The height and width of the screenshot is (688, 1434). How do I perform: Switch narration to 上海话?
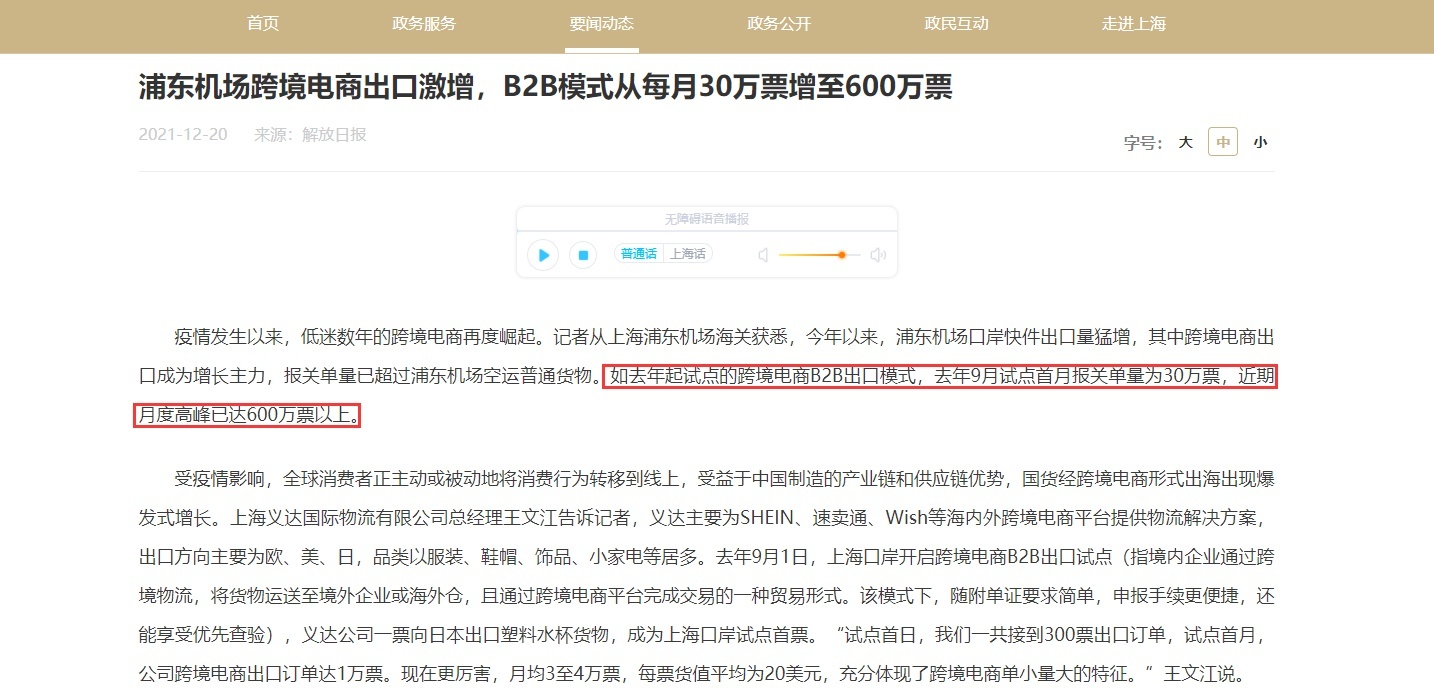pyautogui.click(x=687, y=254)
